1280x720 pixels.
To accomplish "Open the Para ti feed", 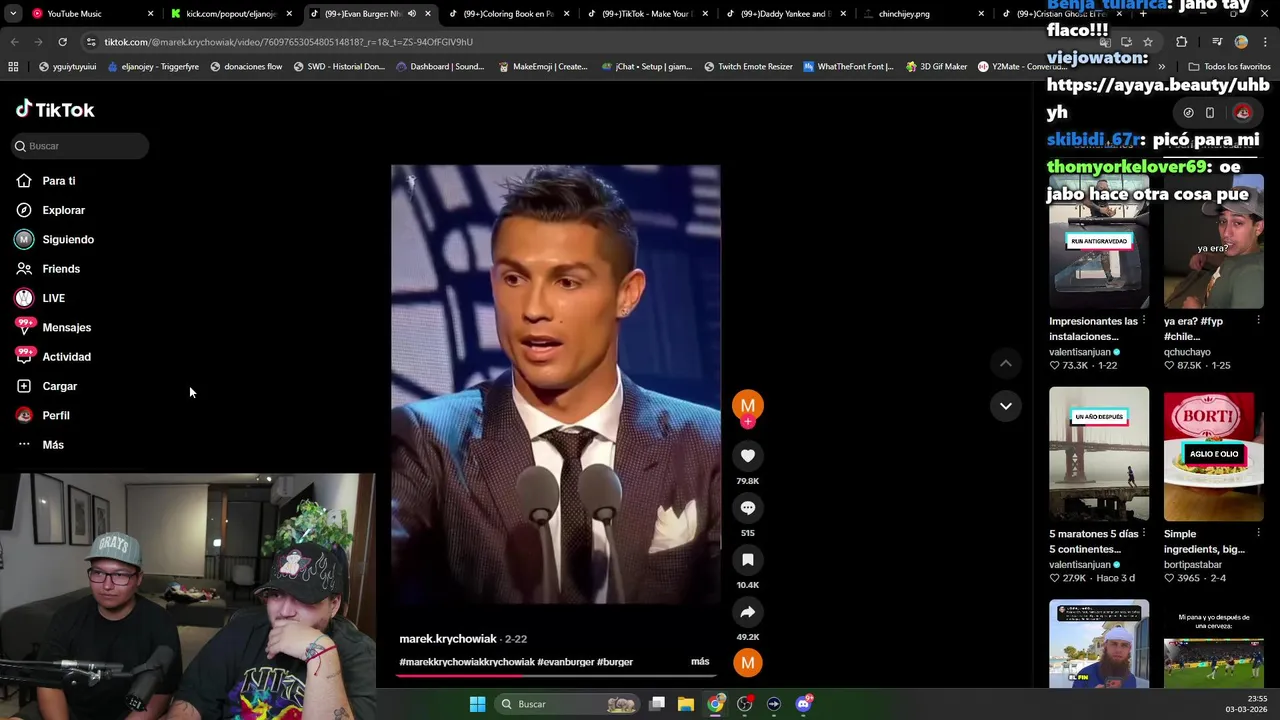I will click(46, 181).
